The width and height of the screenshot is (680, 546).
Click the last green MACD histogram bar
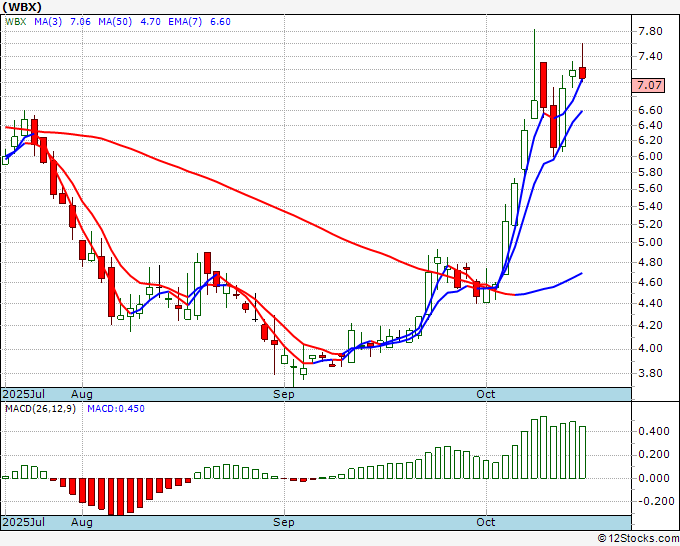[582, 452]
